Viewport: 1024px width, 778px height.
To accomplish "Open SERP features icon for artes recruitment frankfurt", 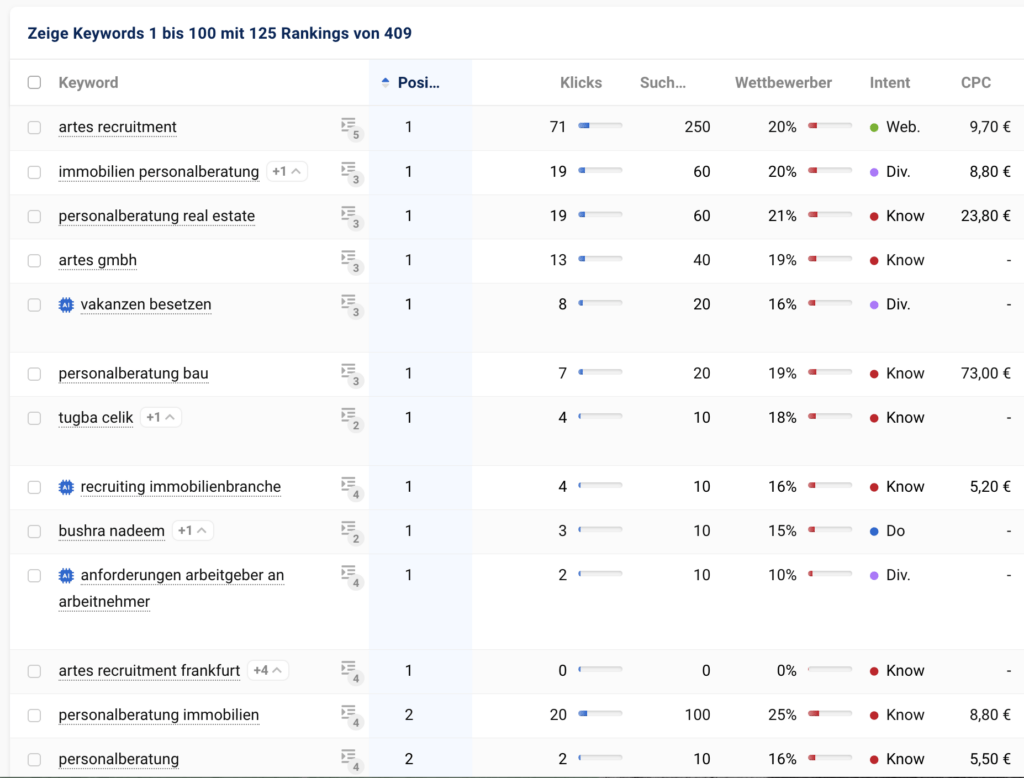I will [351, 672].
